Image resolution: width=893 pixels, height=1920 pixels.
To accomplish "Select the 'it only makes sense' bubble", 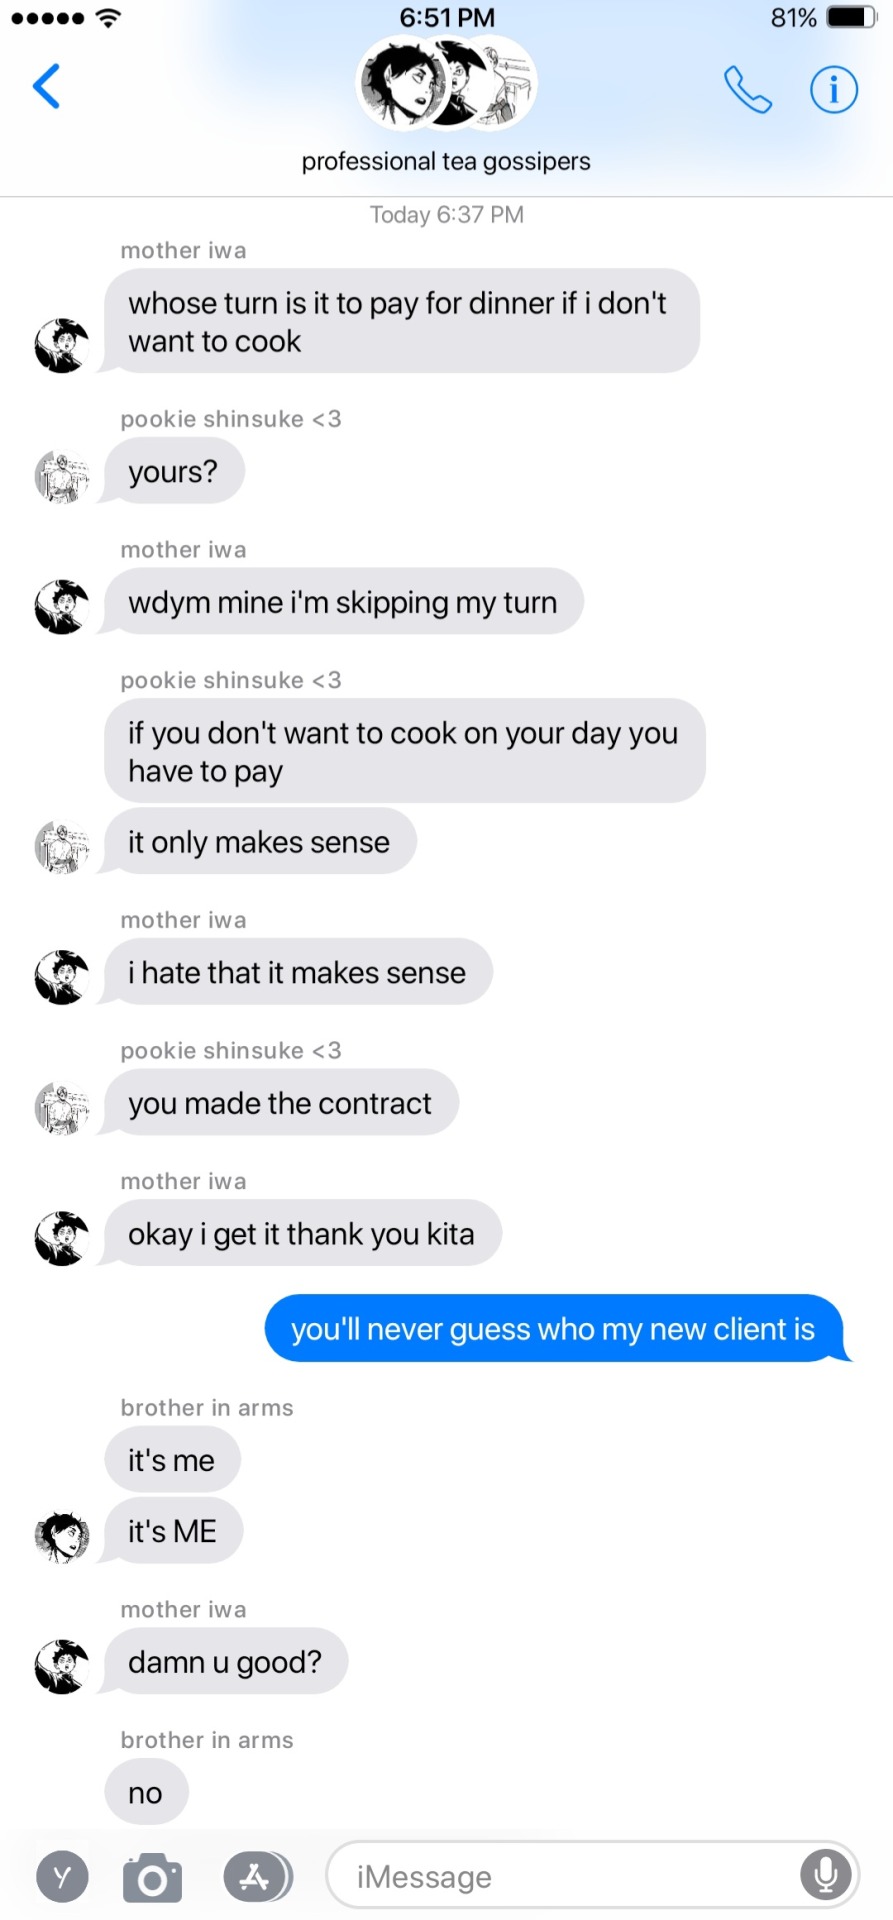I will (x=259, y=842).
